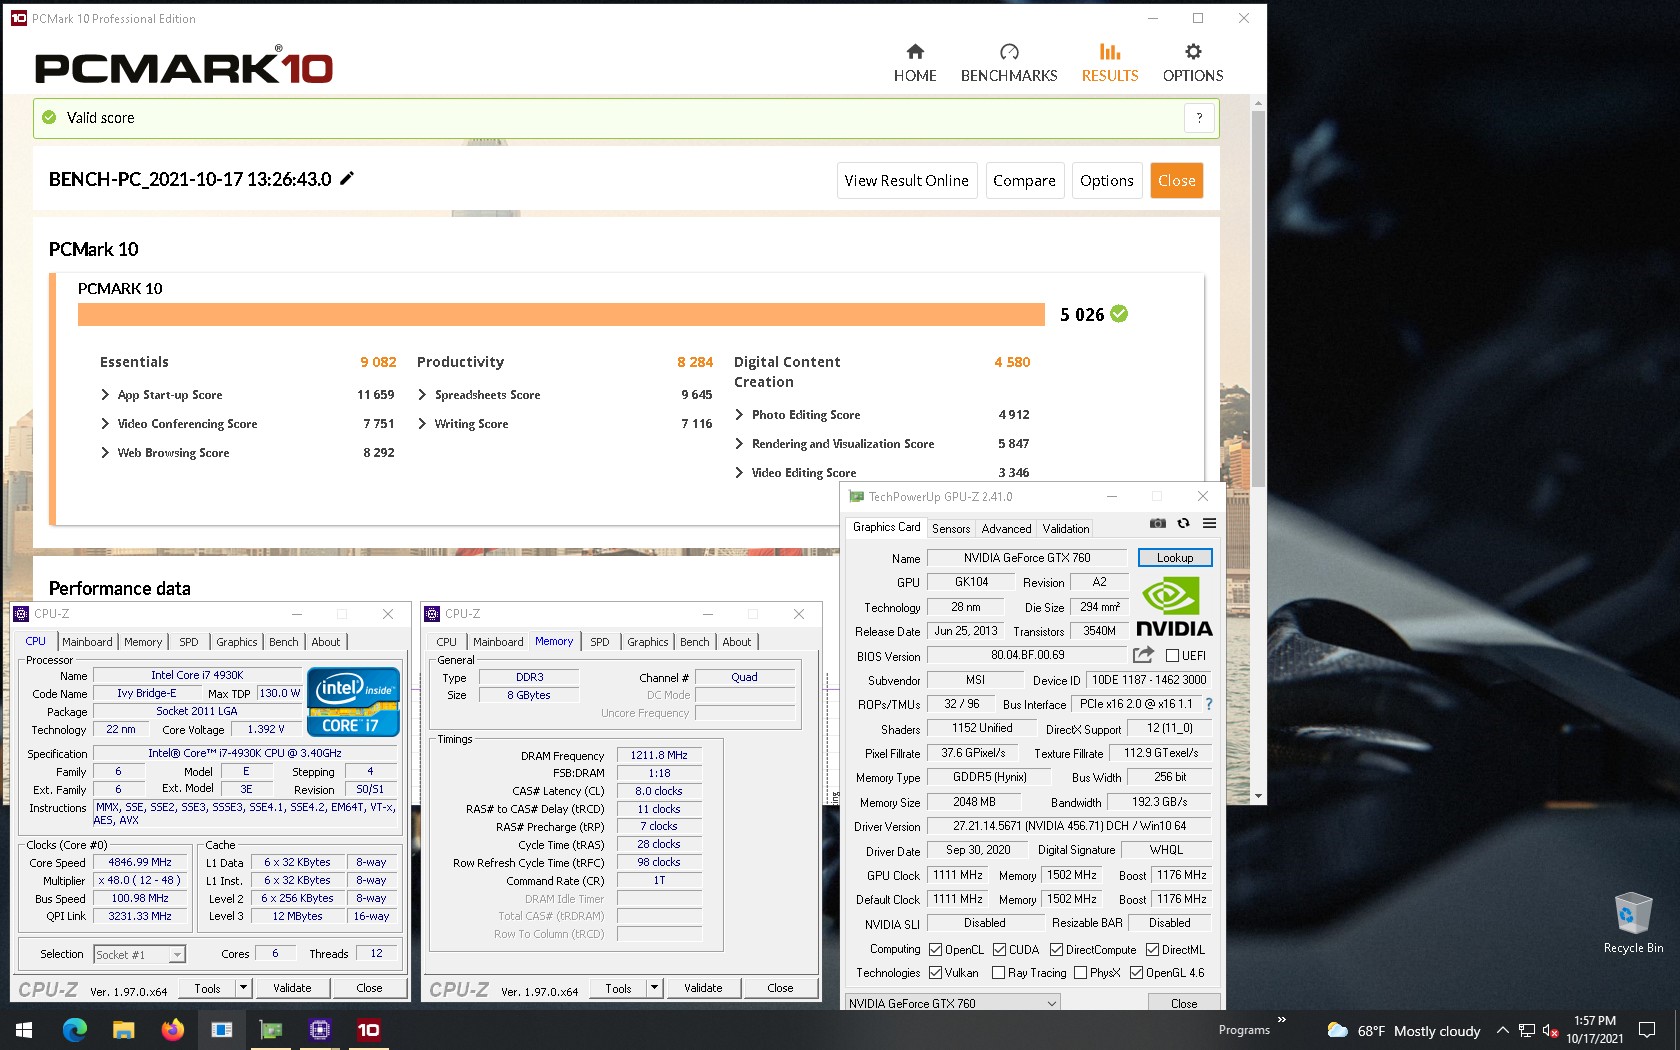This screenshot has width=1680, height=1050.
Task: Click the Lookup button in GPU-Z
Action: 1175,558
